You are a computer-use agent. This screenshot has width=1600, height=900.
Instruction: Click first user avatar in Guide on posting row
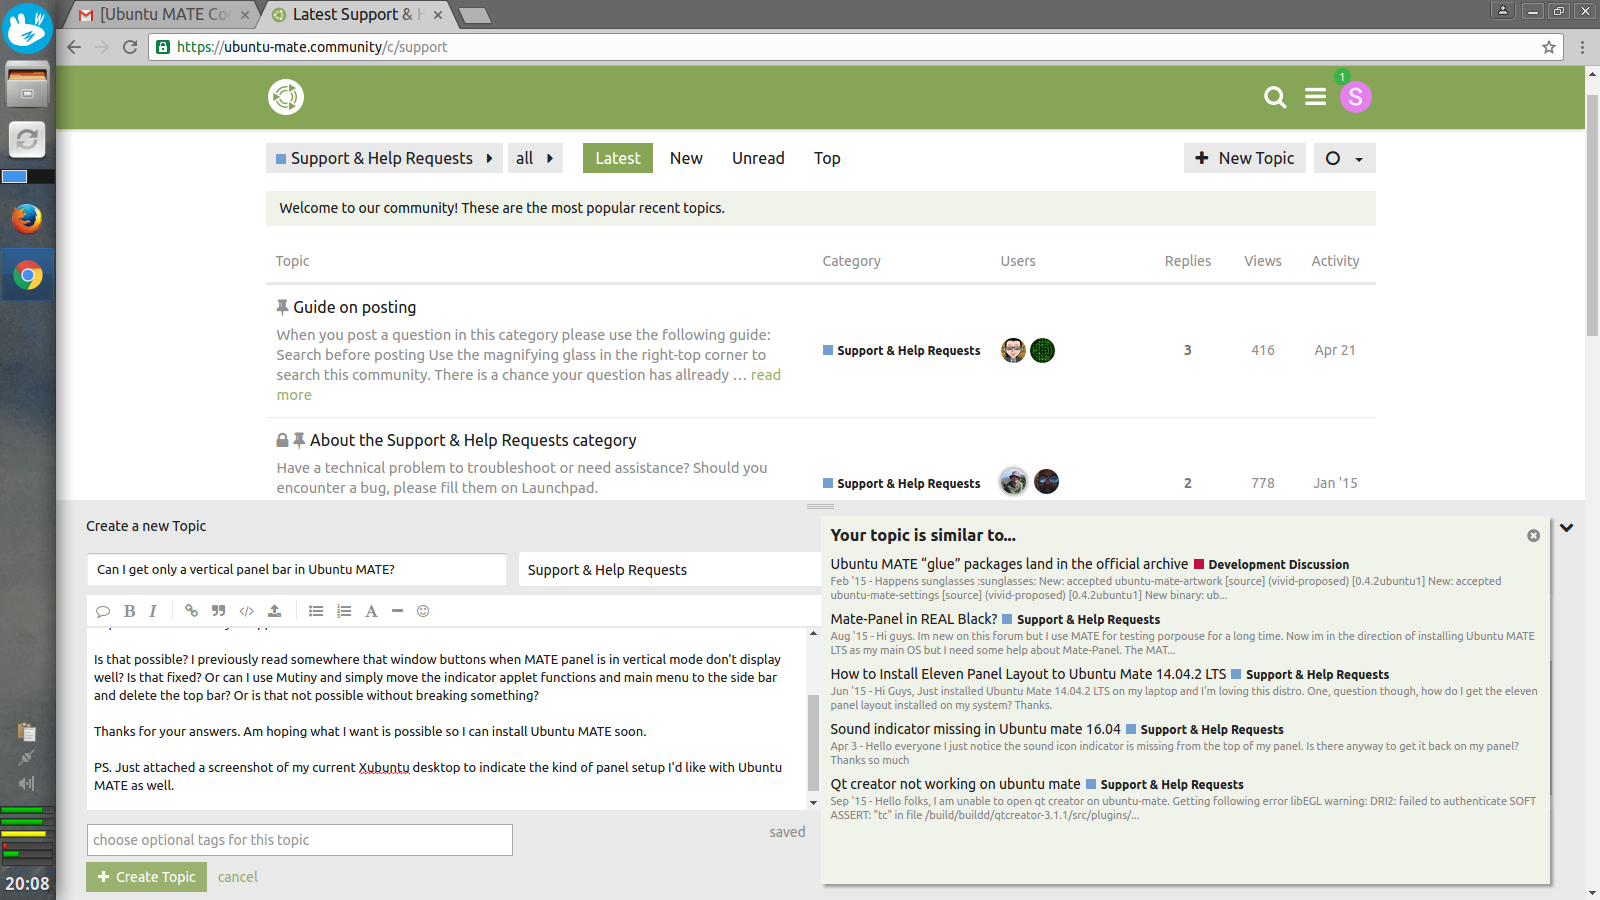coord(1013,350)
